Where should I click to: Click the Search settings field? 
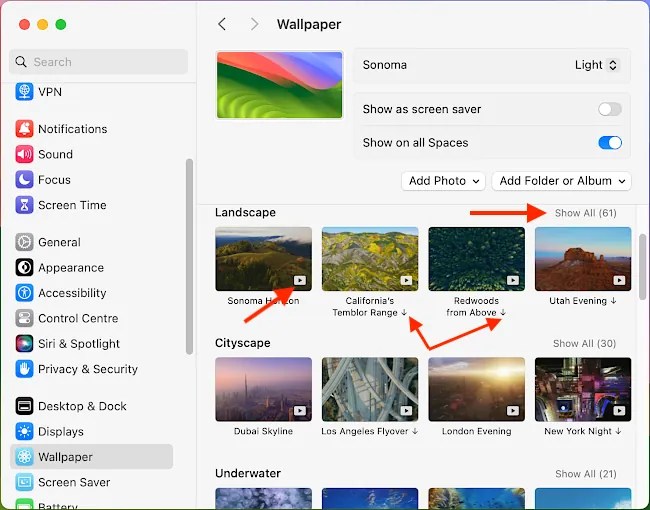(98, 62)
